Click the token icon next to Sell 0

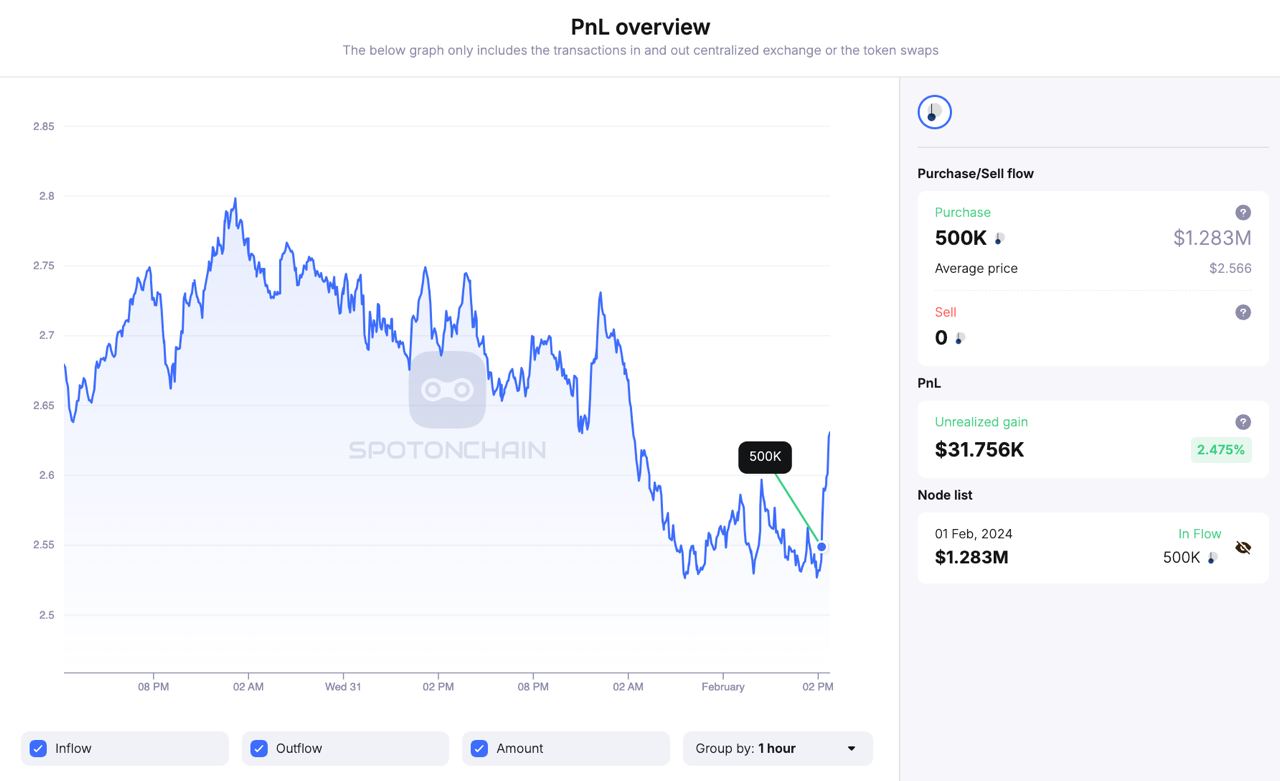[961, 338]
